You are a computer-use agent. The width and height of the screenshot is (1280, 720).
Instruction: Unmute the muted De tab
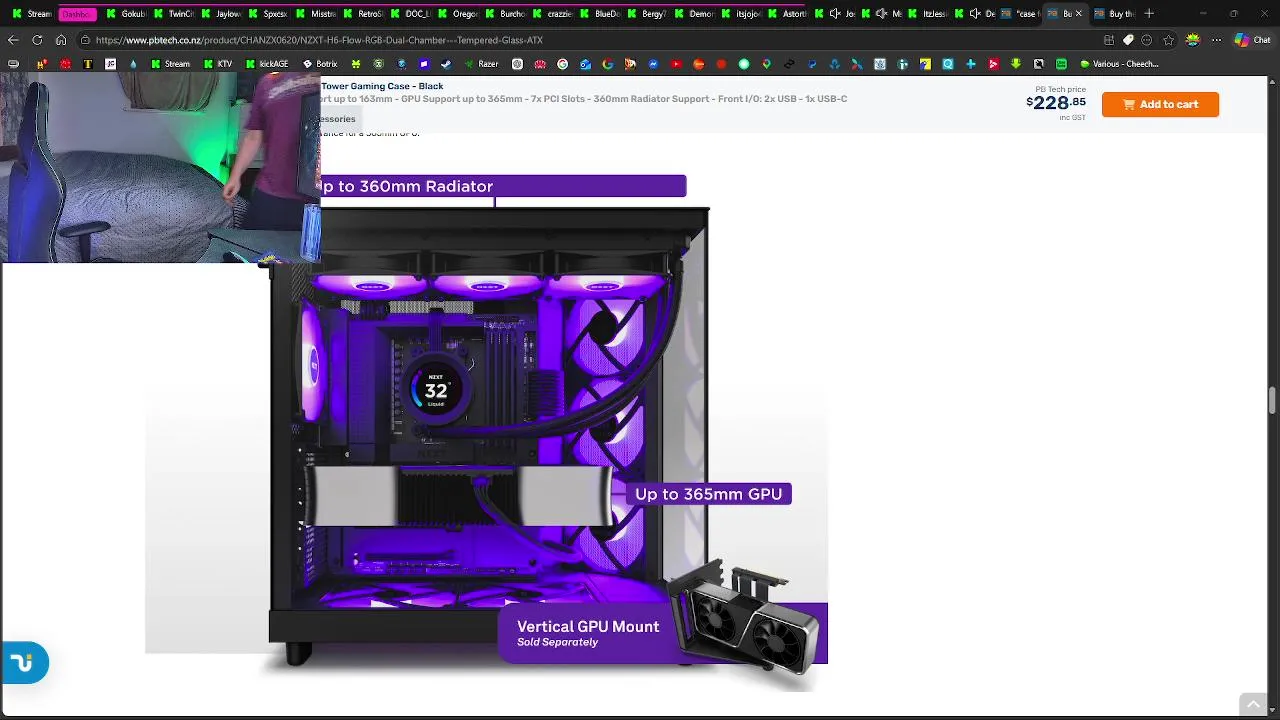click(975, 14)
